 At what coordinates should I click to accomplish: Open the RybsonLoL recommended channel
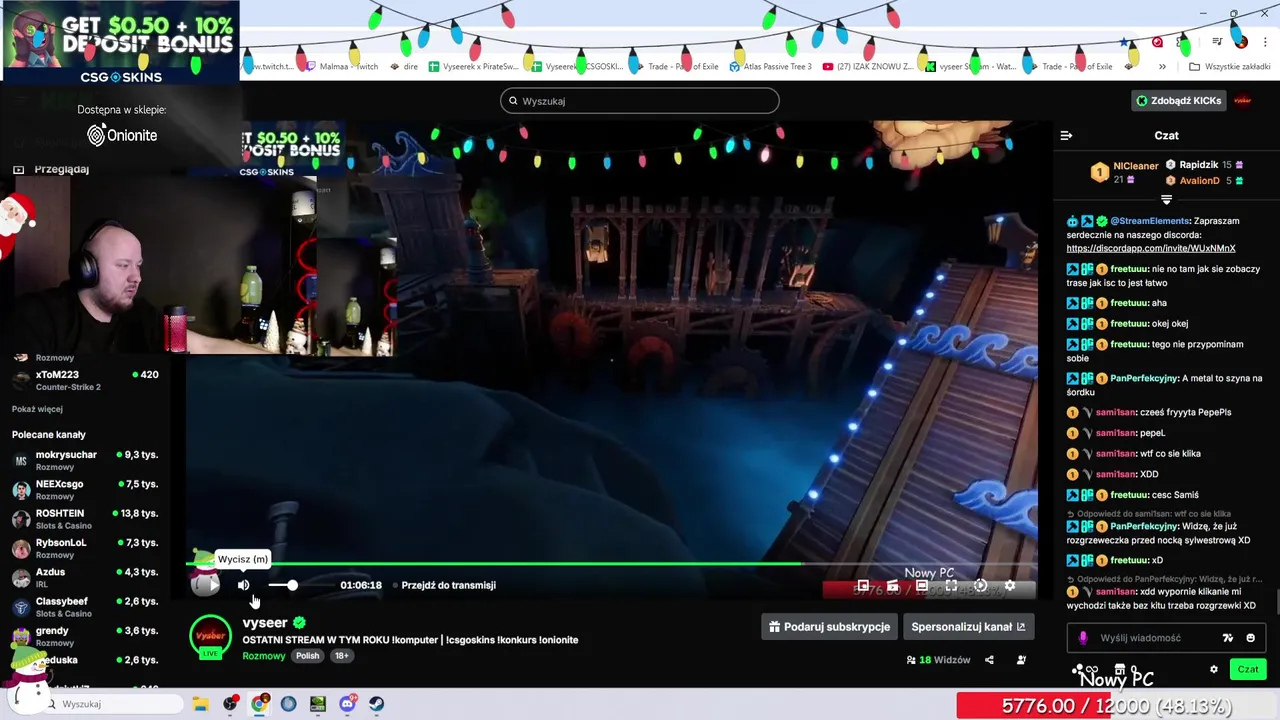tap(85, 548)
